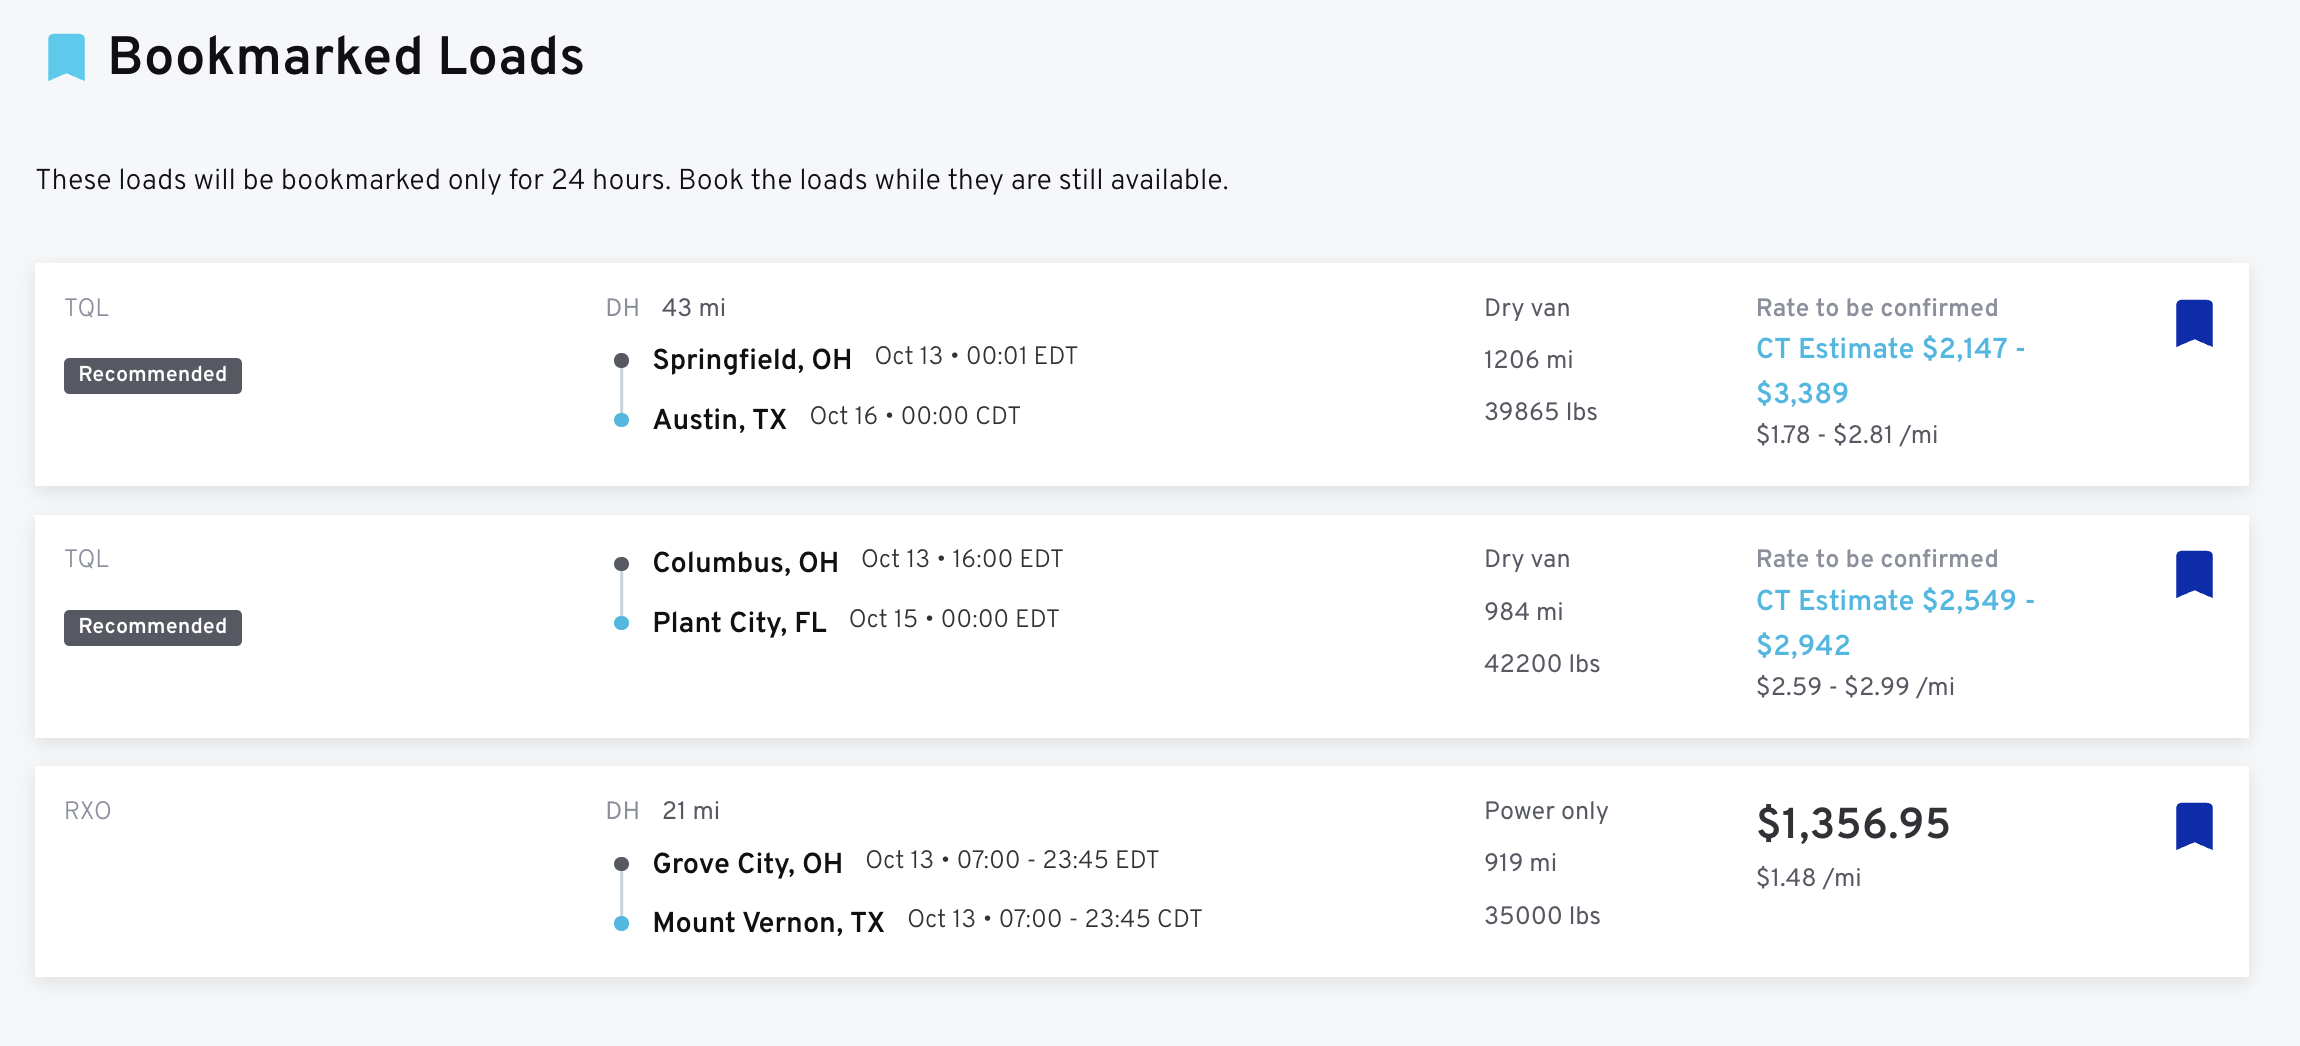Remove bookmark from Springfield to Austin load

coord(2194,323)
